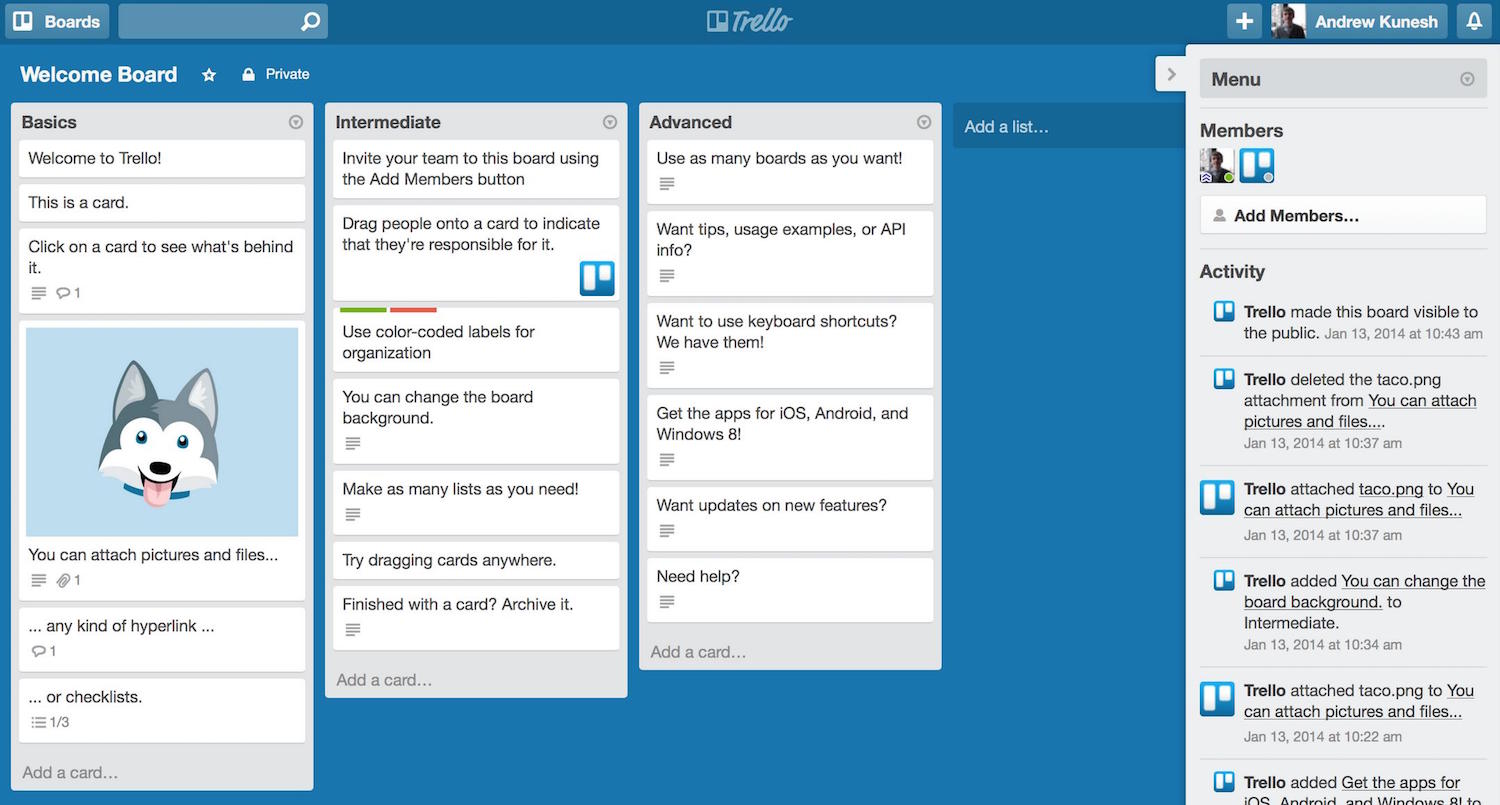Click the search magnifier icon
Viewport: 1500px width, 805px height.
tap(310, 21)
